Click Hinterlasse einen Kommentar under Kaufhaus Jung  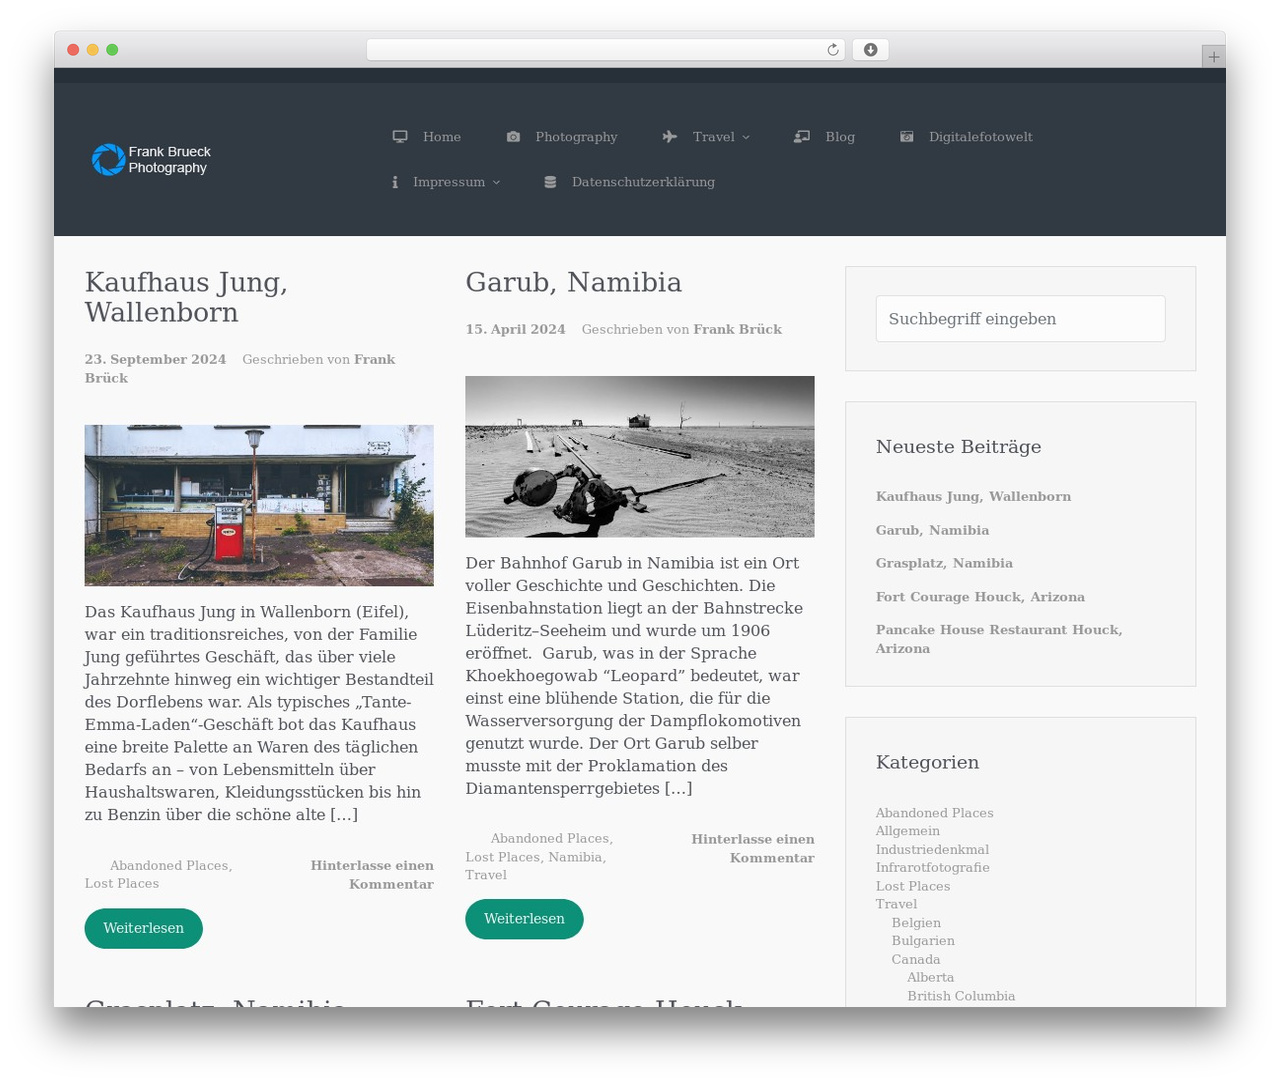coord(372,875)
